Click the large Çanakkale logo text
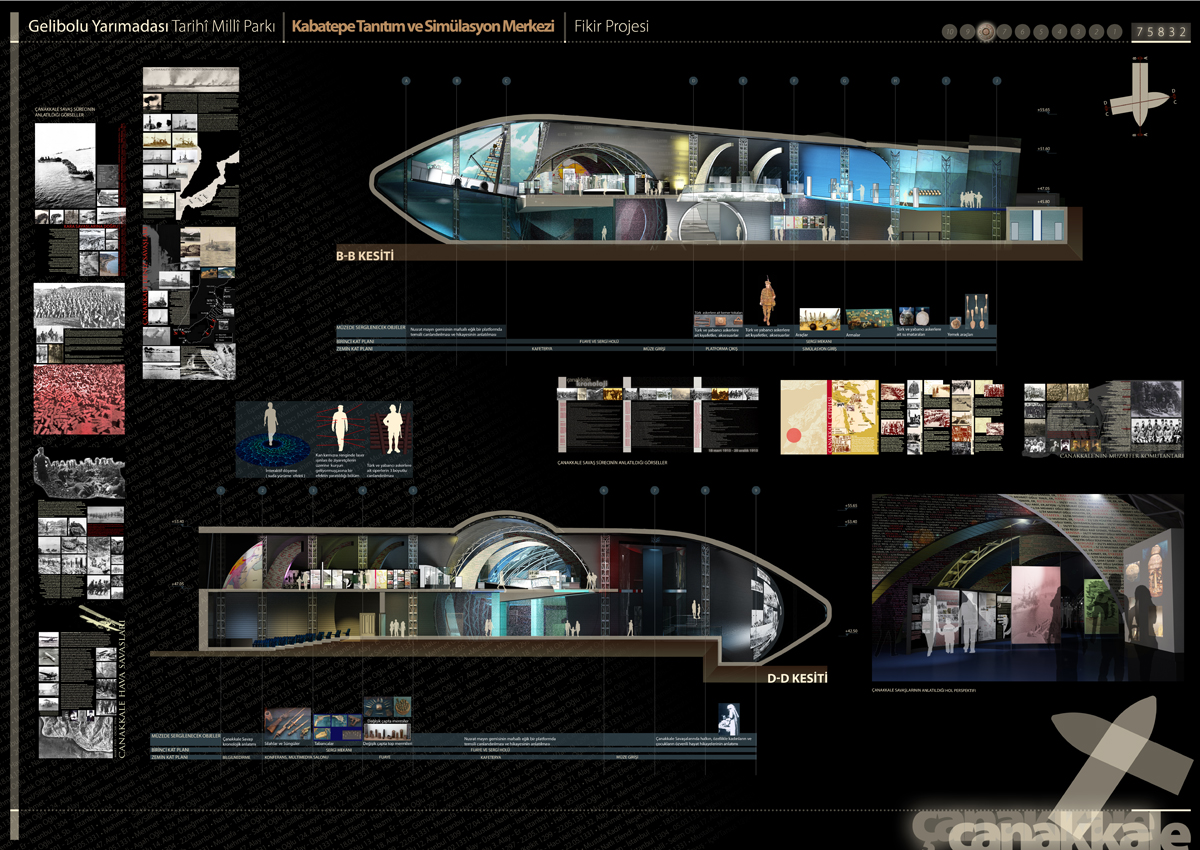1200x850 pixels. click(1060, 826)
